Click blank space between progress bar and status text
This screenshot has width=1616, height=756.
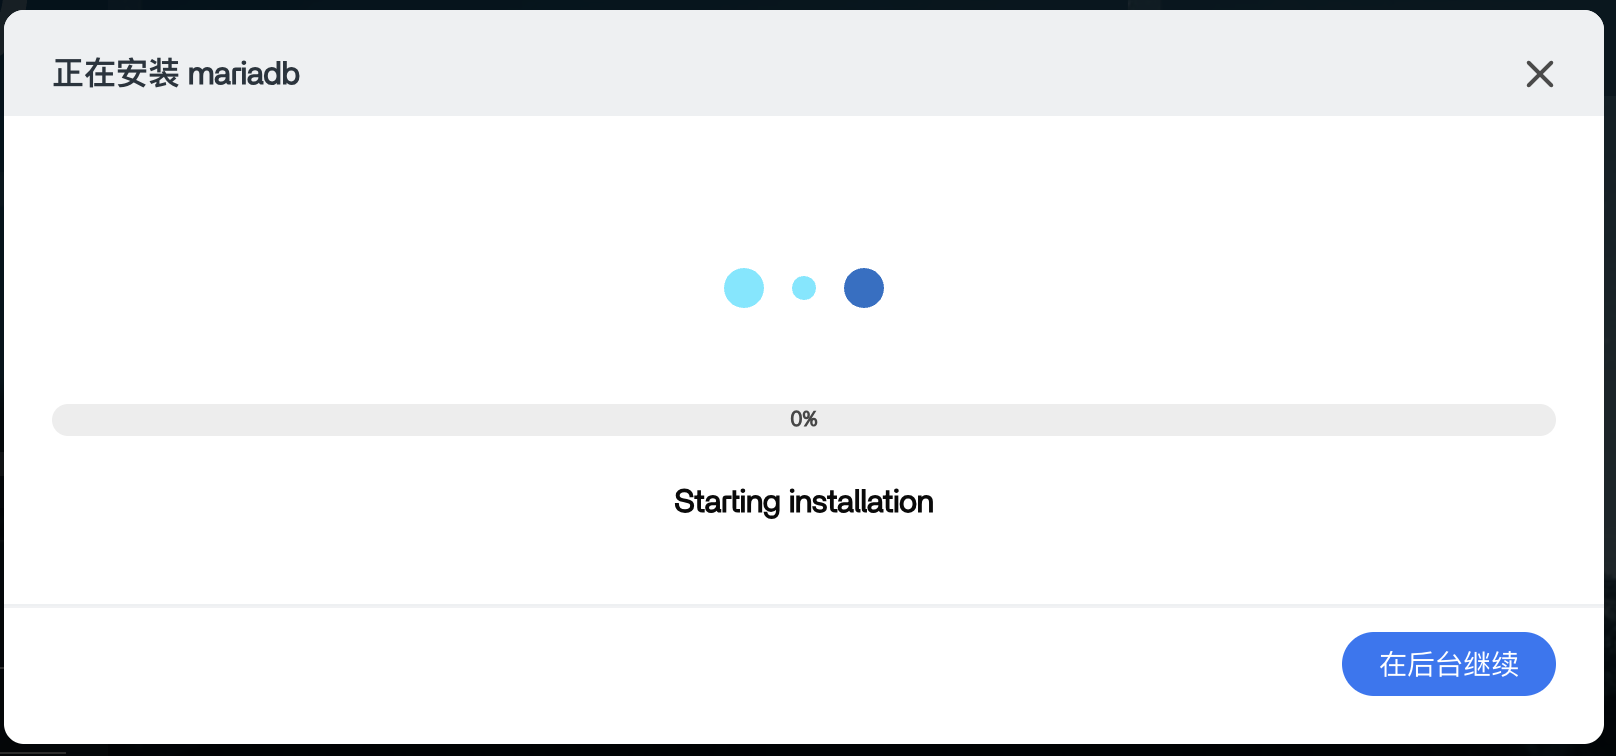click(804, 458)
